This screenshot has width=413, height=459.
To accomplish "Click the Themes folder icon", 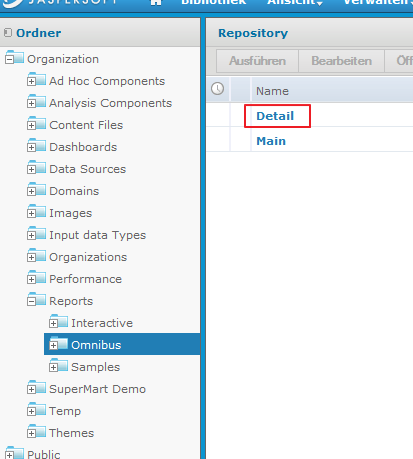I will 37,431.
